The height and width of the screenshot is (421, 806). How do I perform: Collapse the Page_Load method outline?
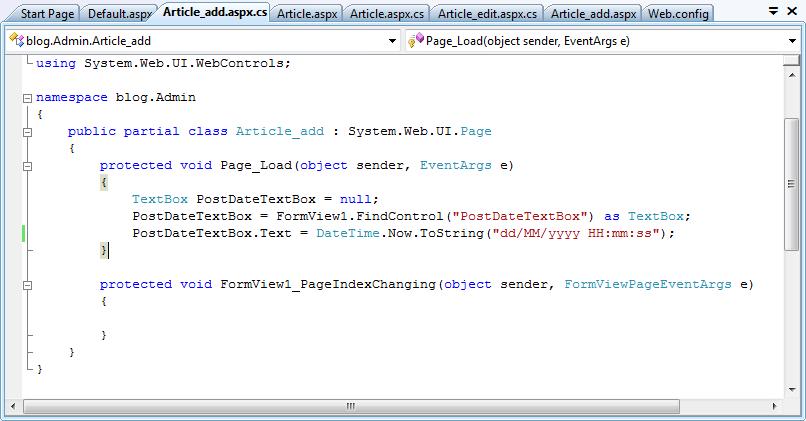(x=28, y=166)
